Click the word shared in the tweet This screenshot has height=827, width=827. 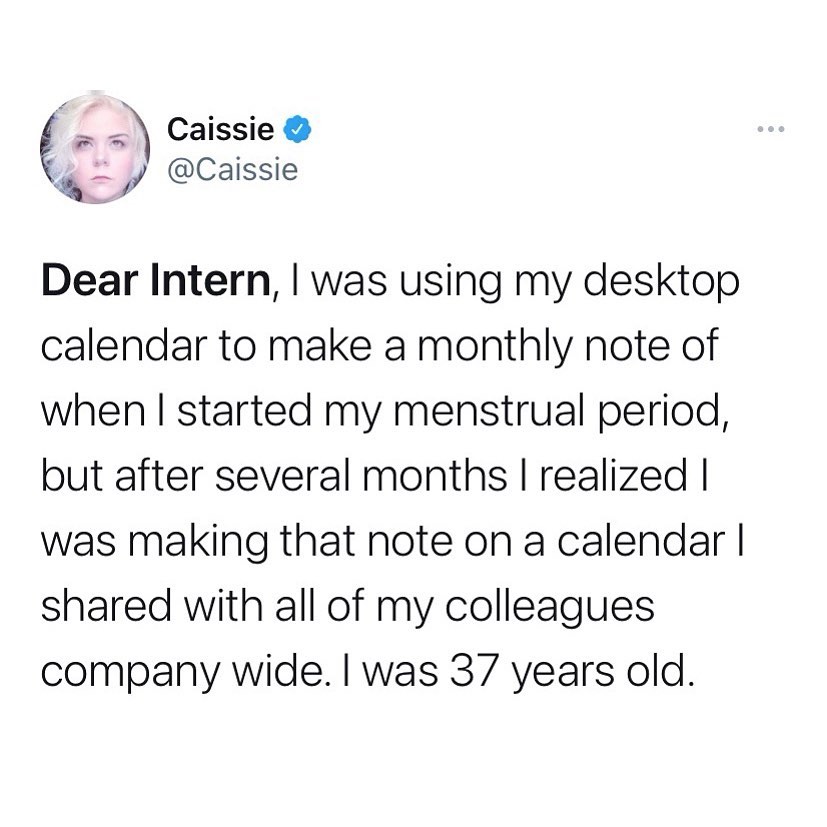click(x=107, y=607)
